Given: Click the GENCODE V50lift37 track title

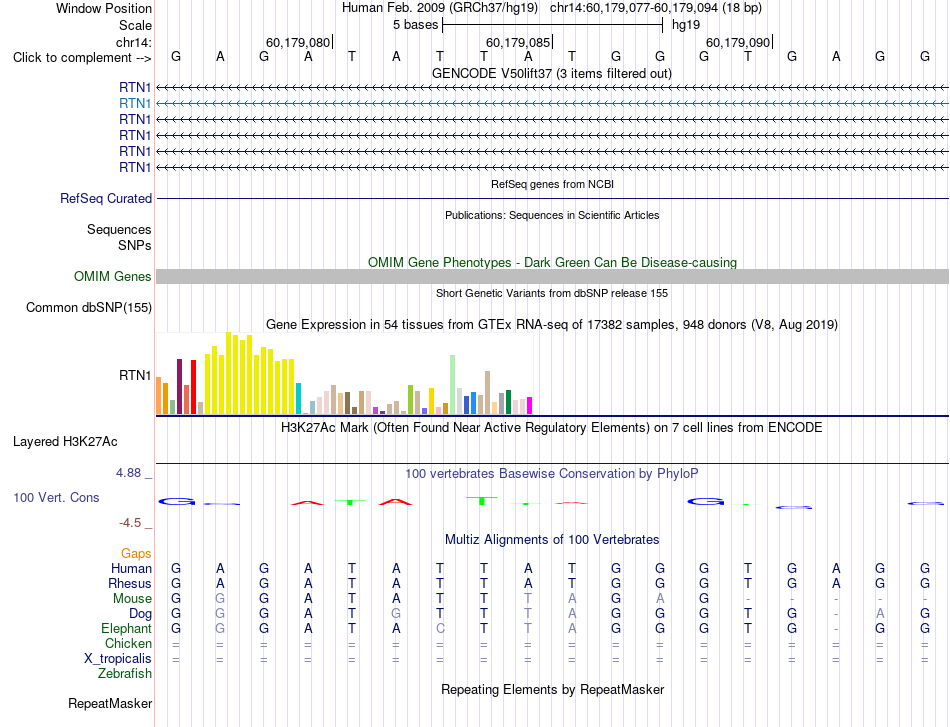Looking at the screenshot, I should pyautogui.click(x=552, y=73).
